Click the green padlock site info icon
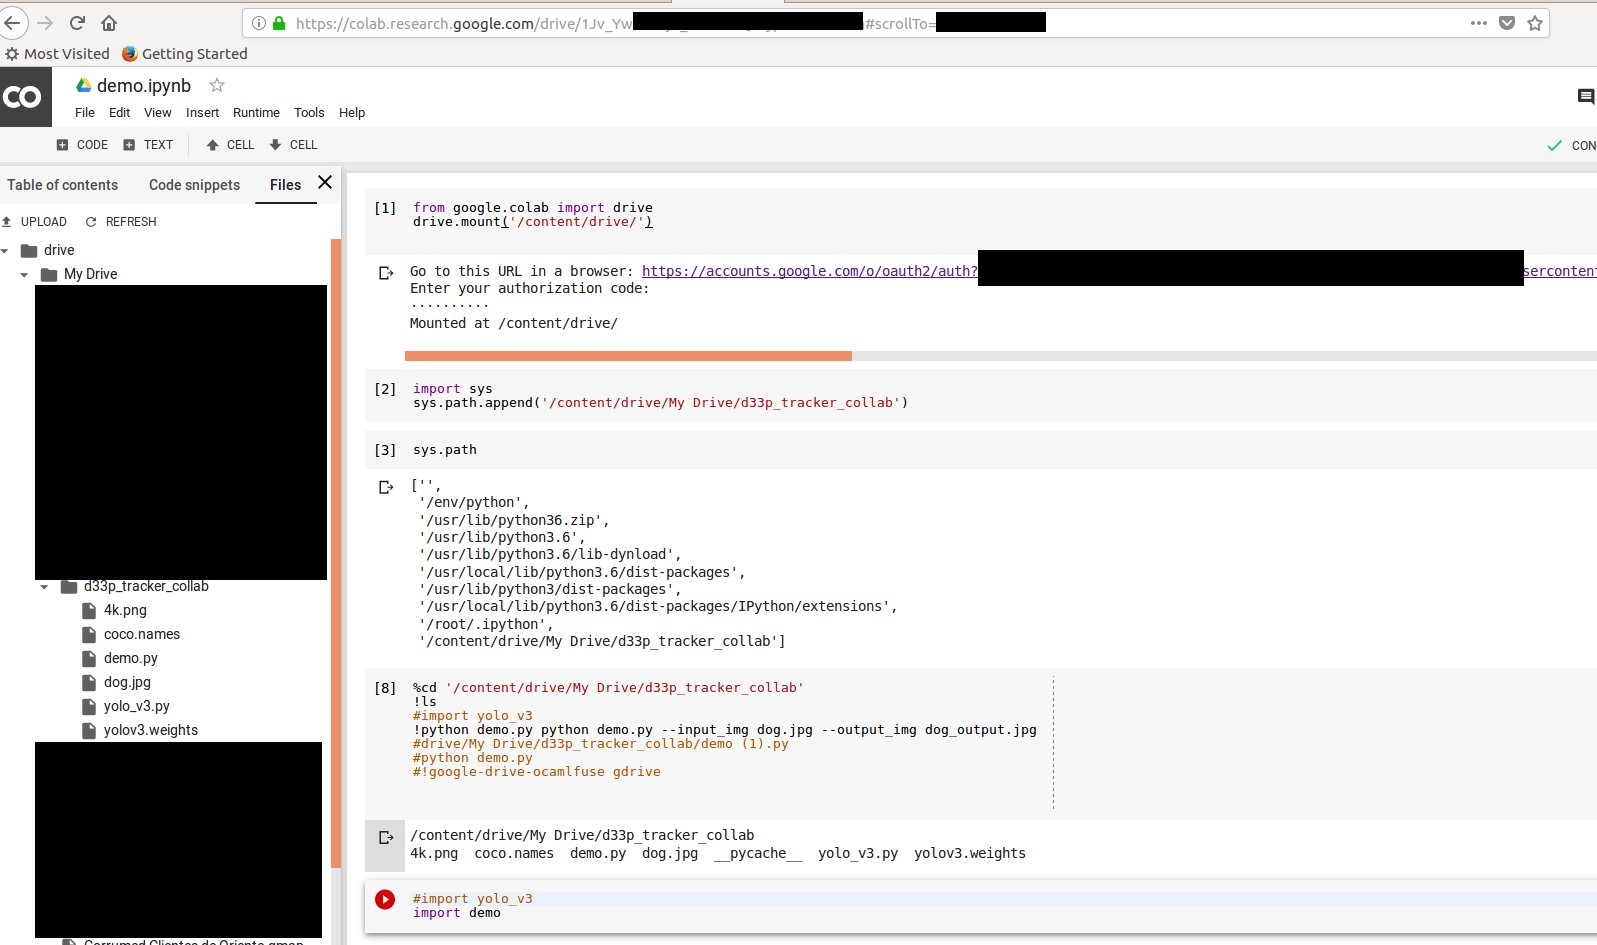This screenshot has height=945, width=1597. (x=279, y=23)
